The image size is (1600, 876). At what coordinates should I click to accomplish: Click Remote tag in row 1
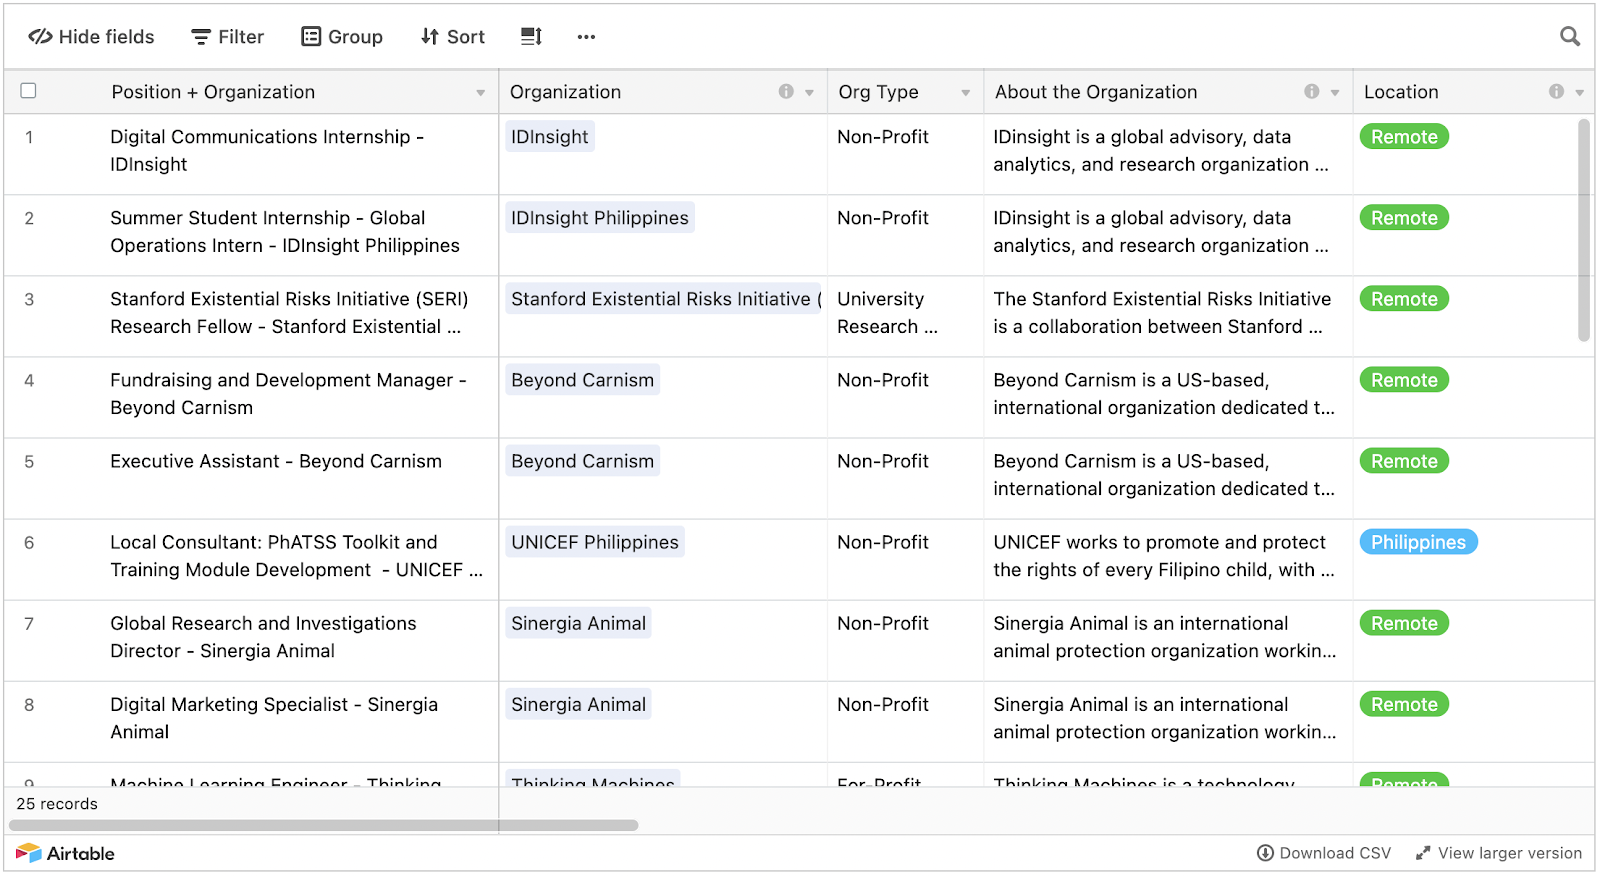coord(1404,137)
